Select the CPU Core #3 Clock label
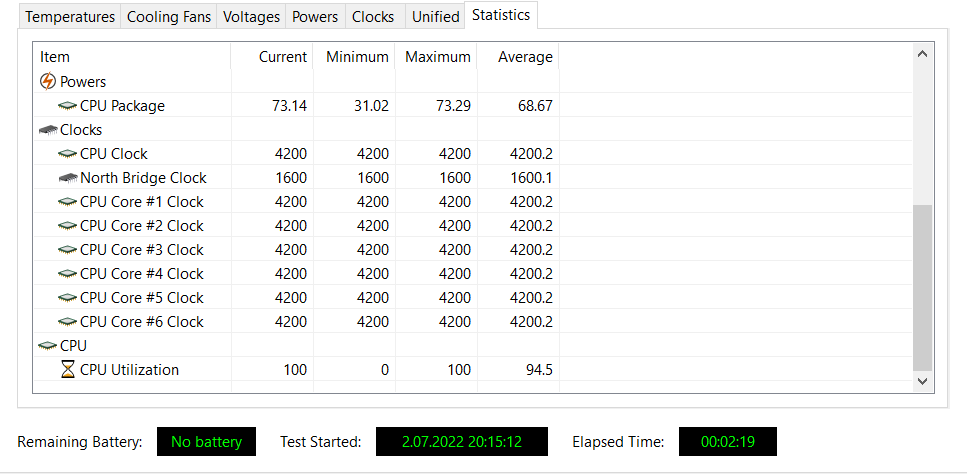 coord(142,250)
